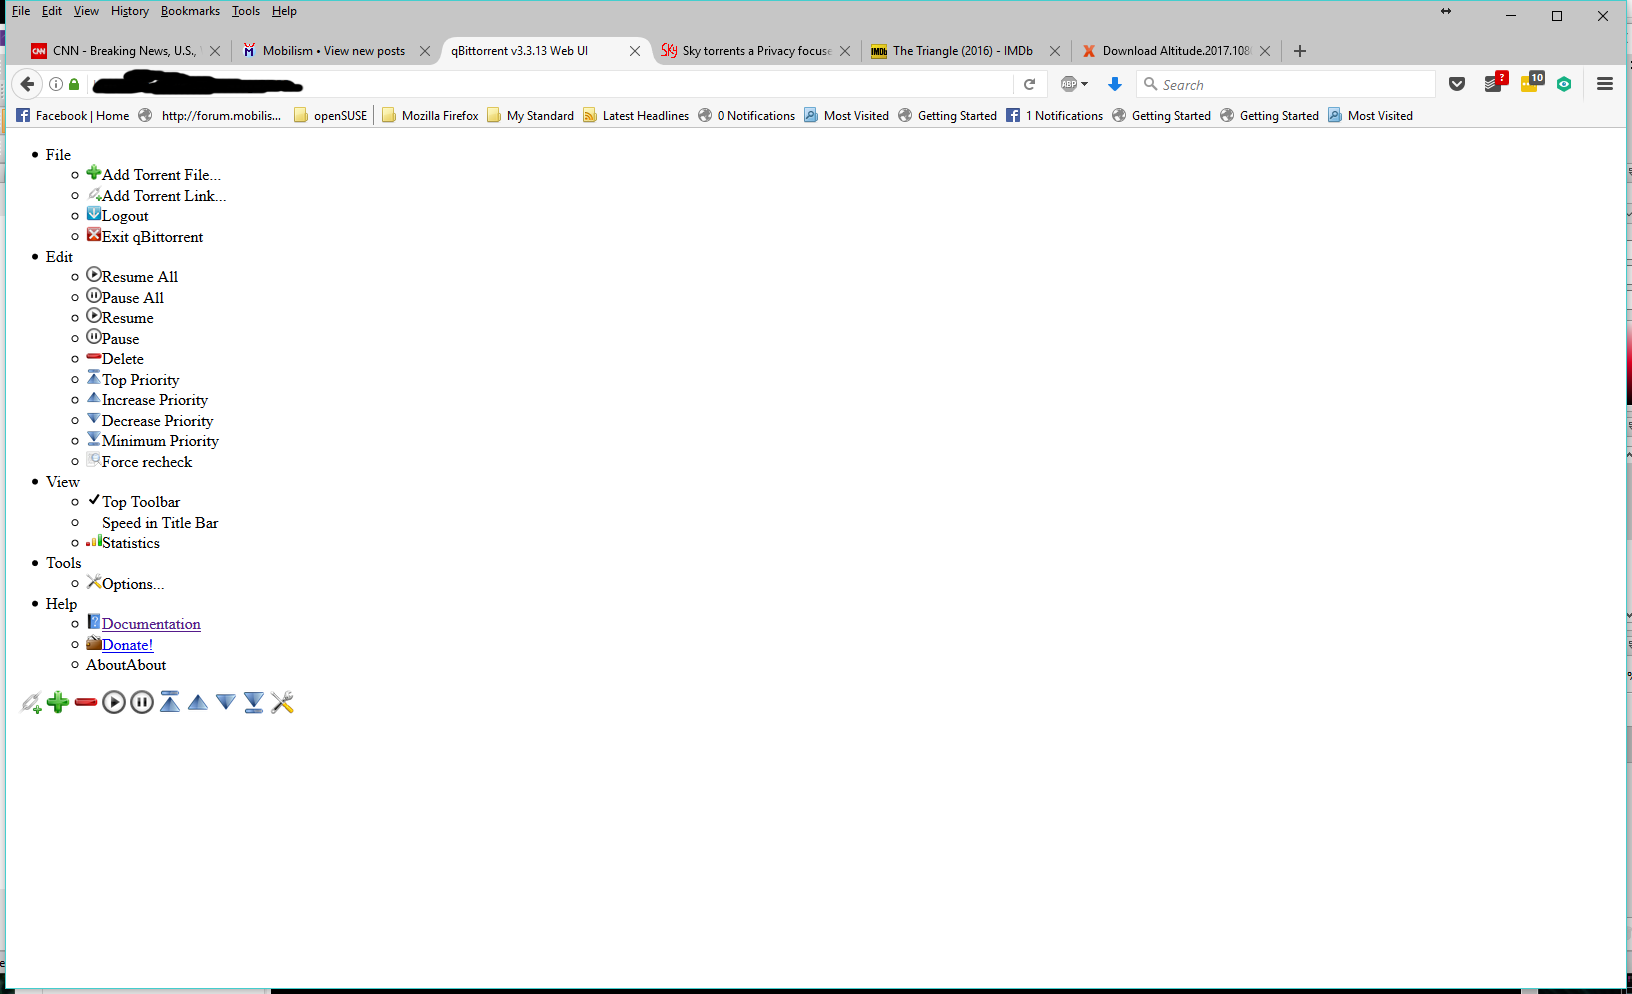Open the History menu

(x=129, y=11)
